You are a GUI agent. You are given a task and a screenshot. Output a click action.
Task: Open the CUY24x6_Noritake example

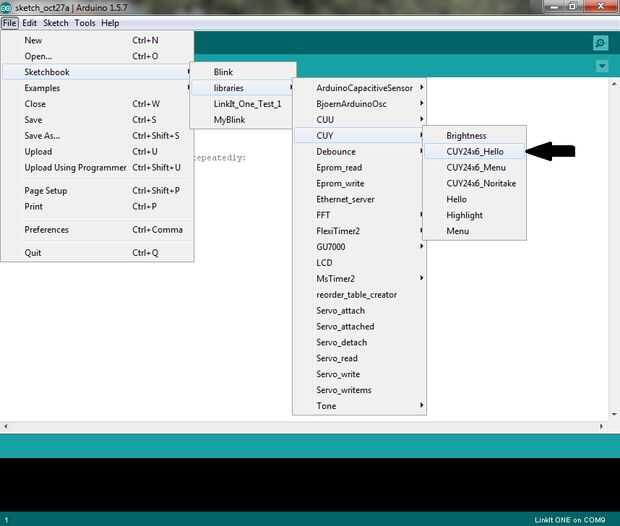[x=474, y=184]
